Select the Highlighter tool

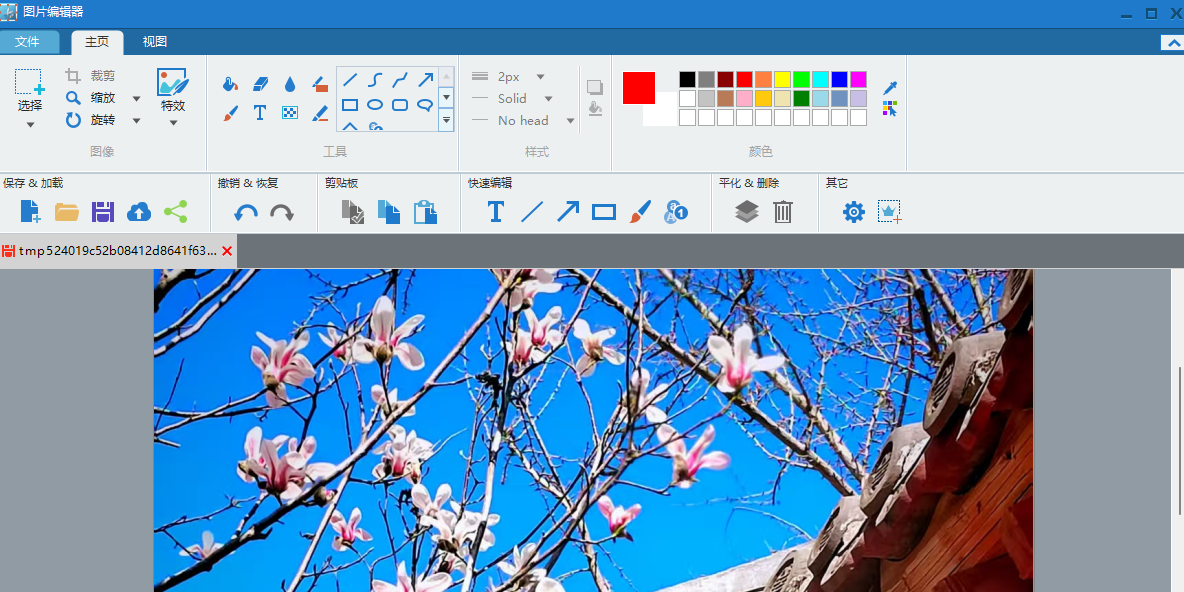point(319,84)
